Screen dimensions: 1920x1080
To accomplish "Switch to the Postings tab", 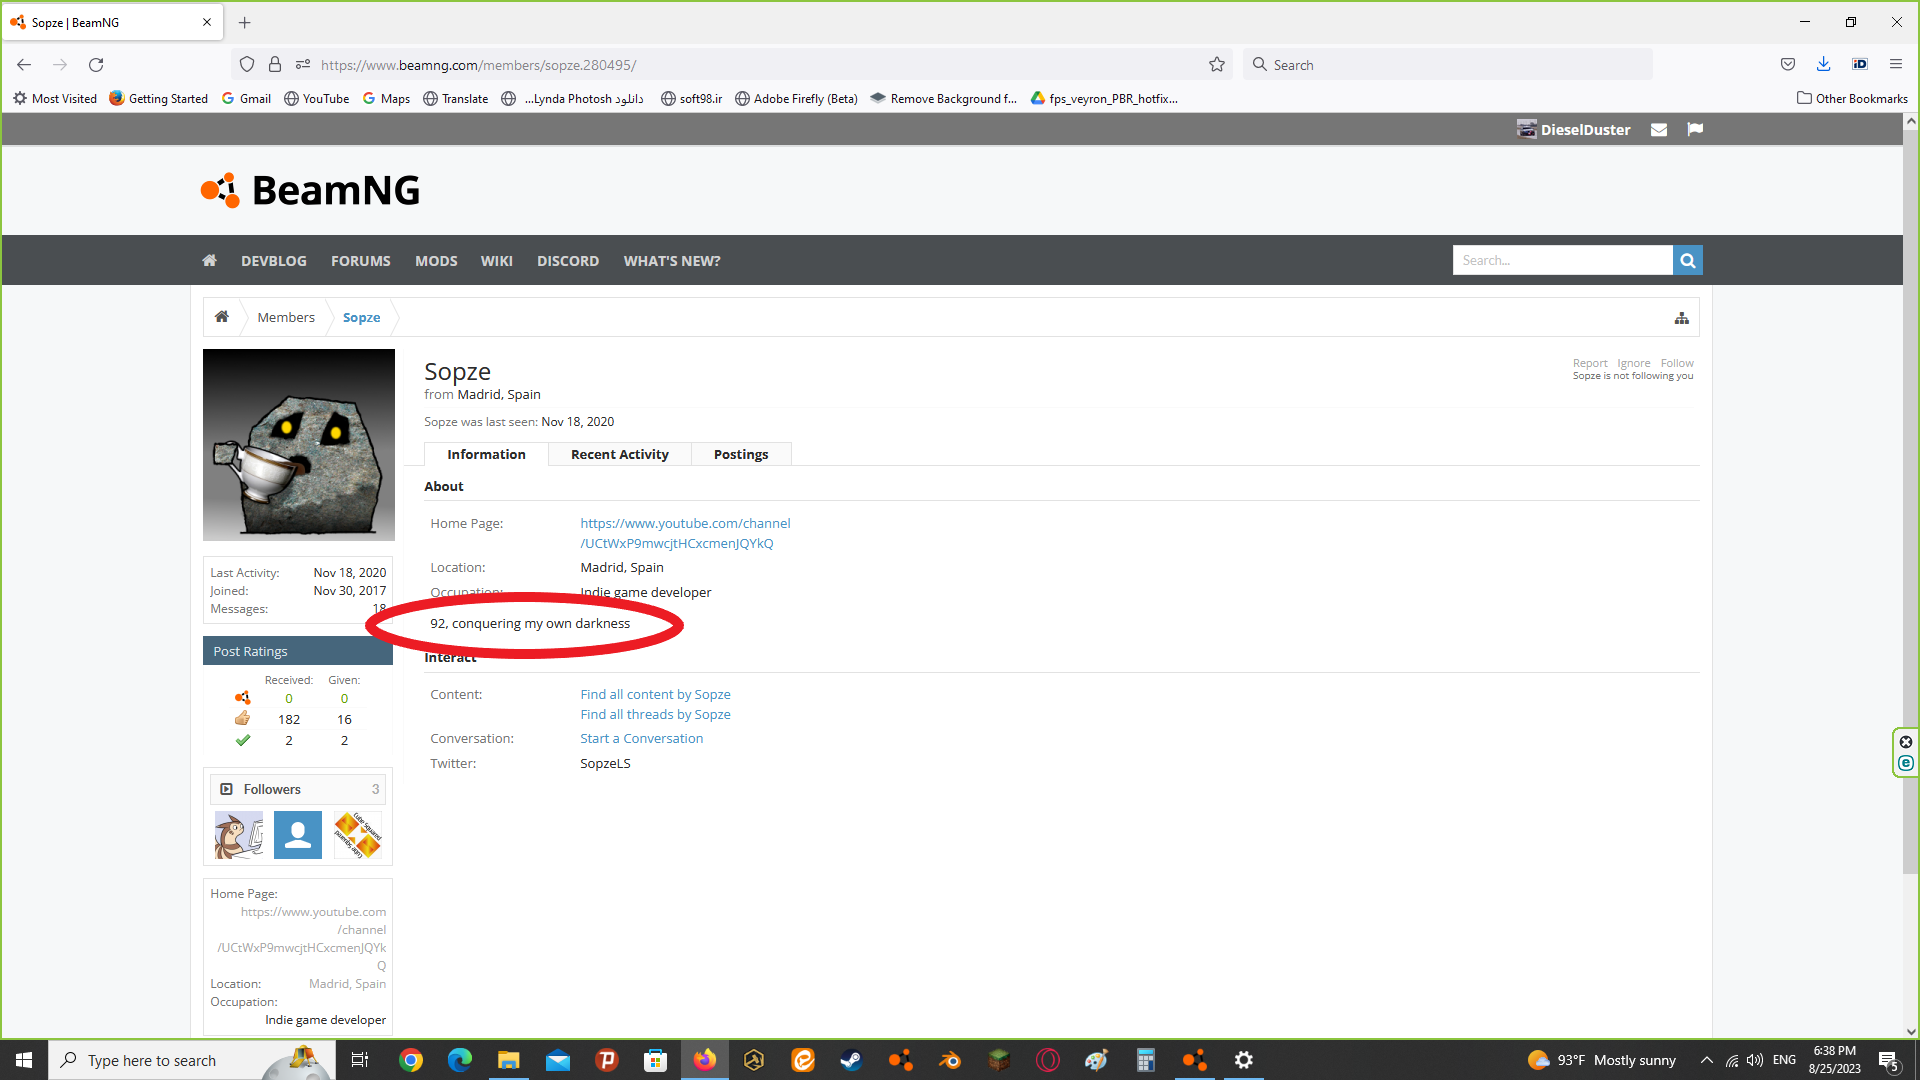I will (740, 455).
